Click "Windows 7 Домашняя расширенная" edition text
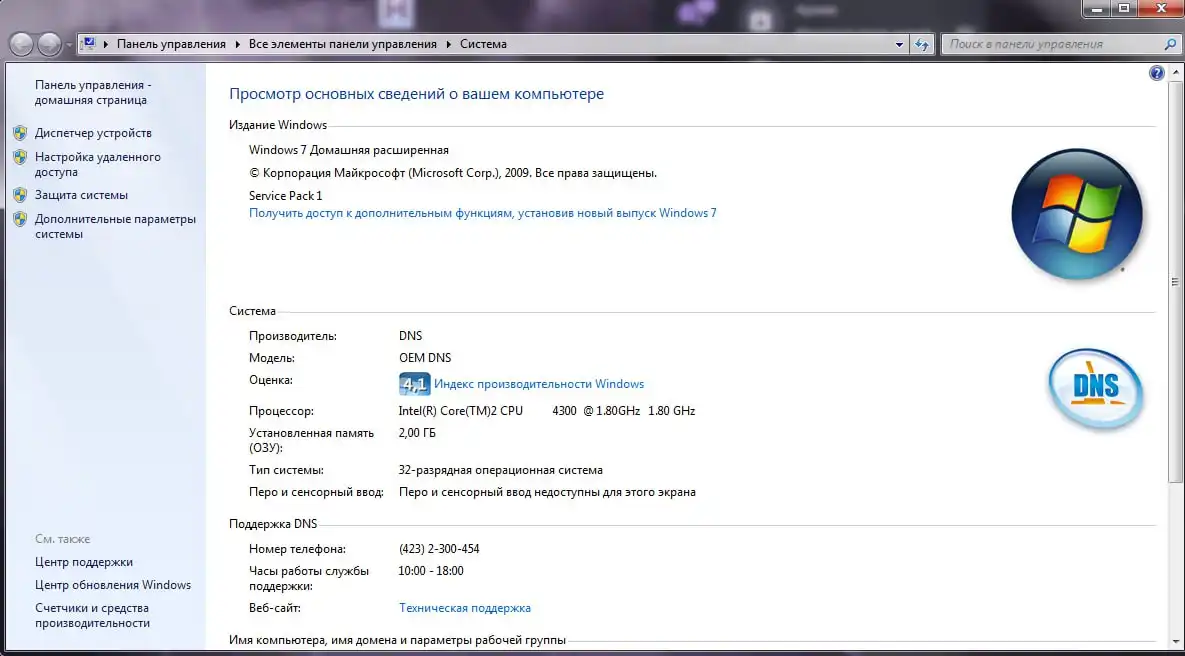This screenshot has width=1185, height=656. (348, 150)
